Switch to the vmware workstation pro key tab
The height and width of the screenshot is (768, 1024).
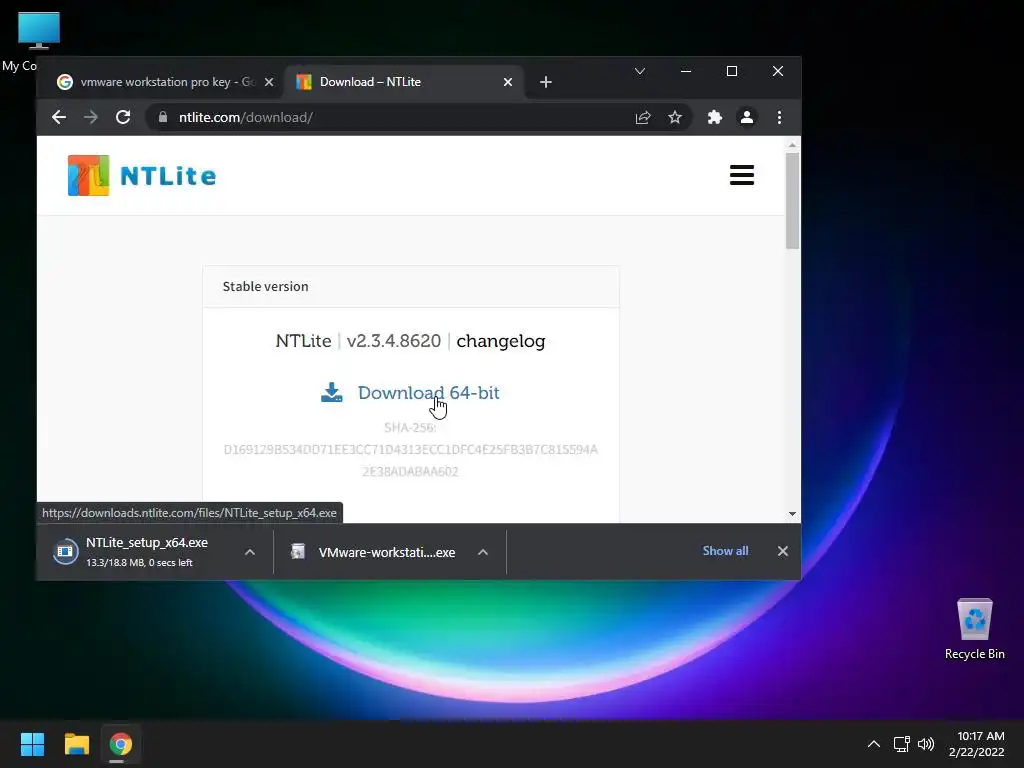[165, 82]
